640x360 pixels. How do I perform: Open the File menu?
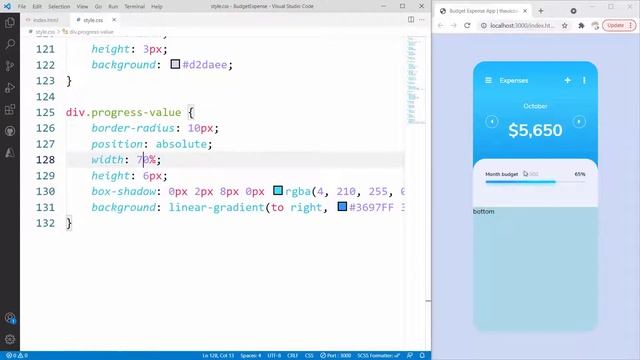coord(22,6)
